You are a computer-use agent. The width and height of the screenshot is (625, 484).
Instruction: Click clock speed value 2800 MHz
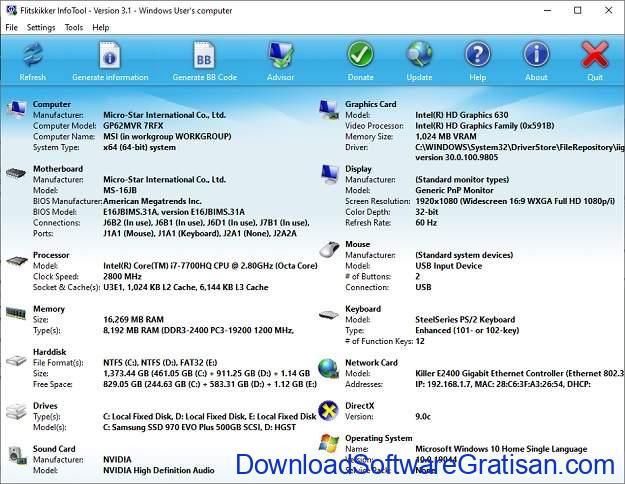coord(122,276)
